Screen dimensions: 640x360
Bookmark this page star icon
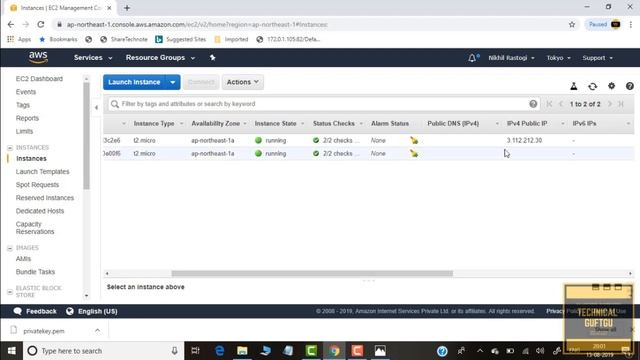(572, 24)
